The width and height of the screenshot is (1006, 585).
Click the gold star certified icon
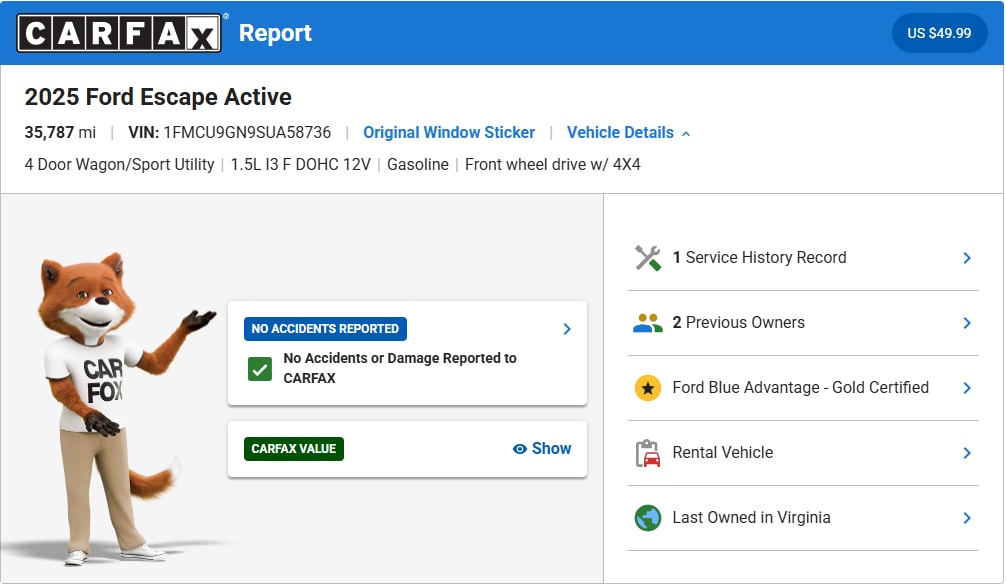pyautogui.click(x=648, y=388)
